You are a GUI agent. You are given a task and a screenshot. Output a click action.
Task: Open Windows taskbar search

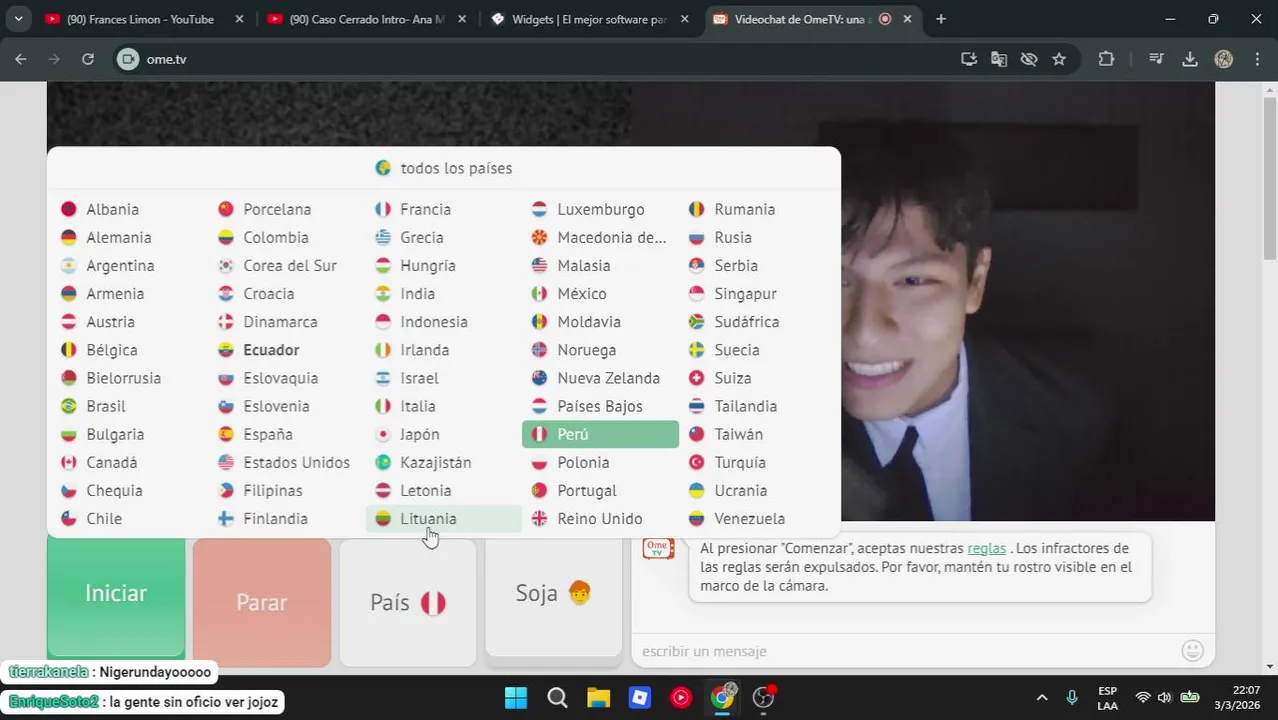(557, 697)
